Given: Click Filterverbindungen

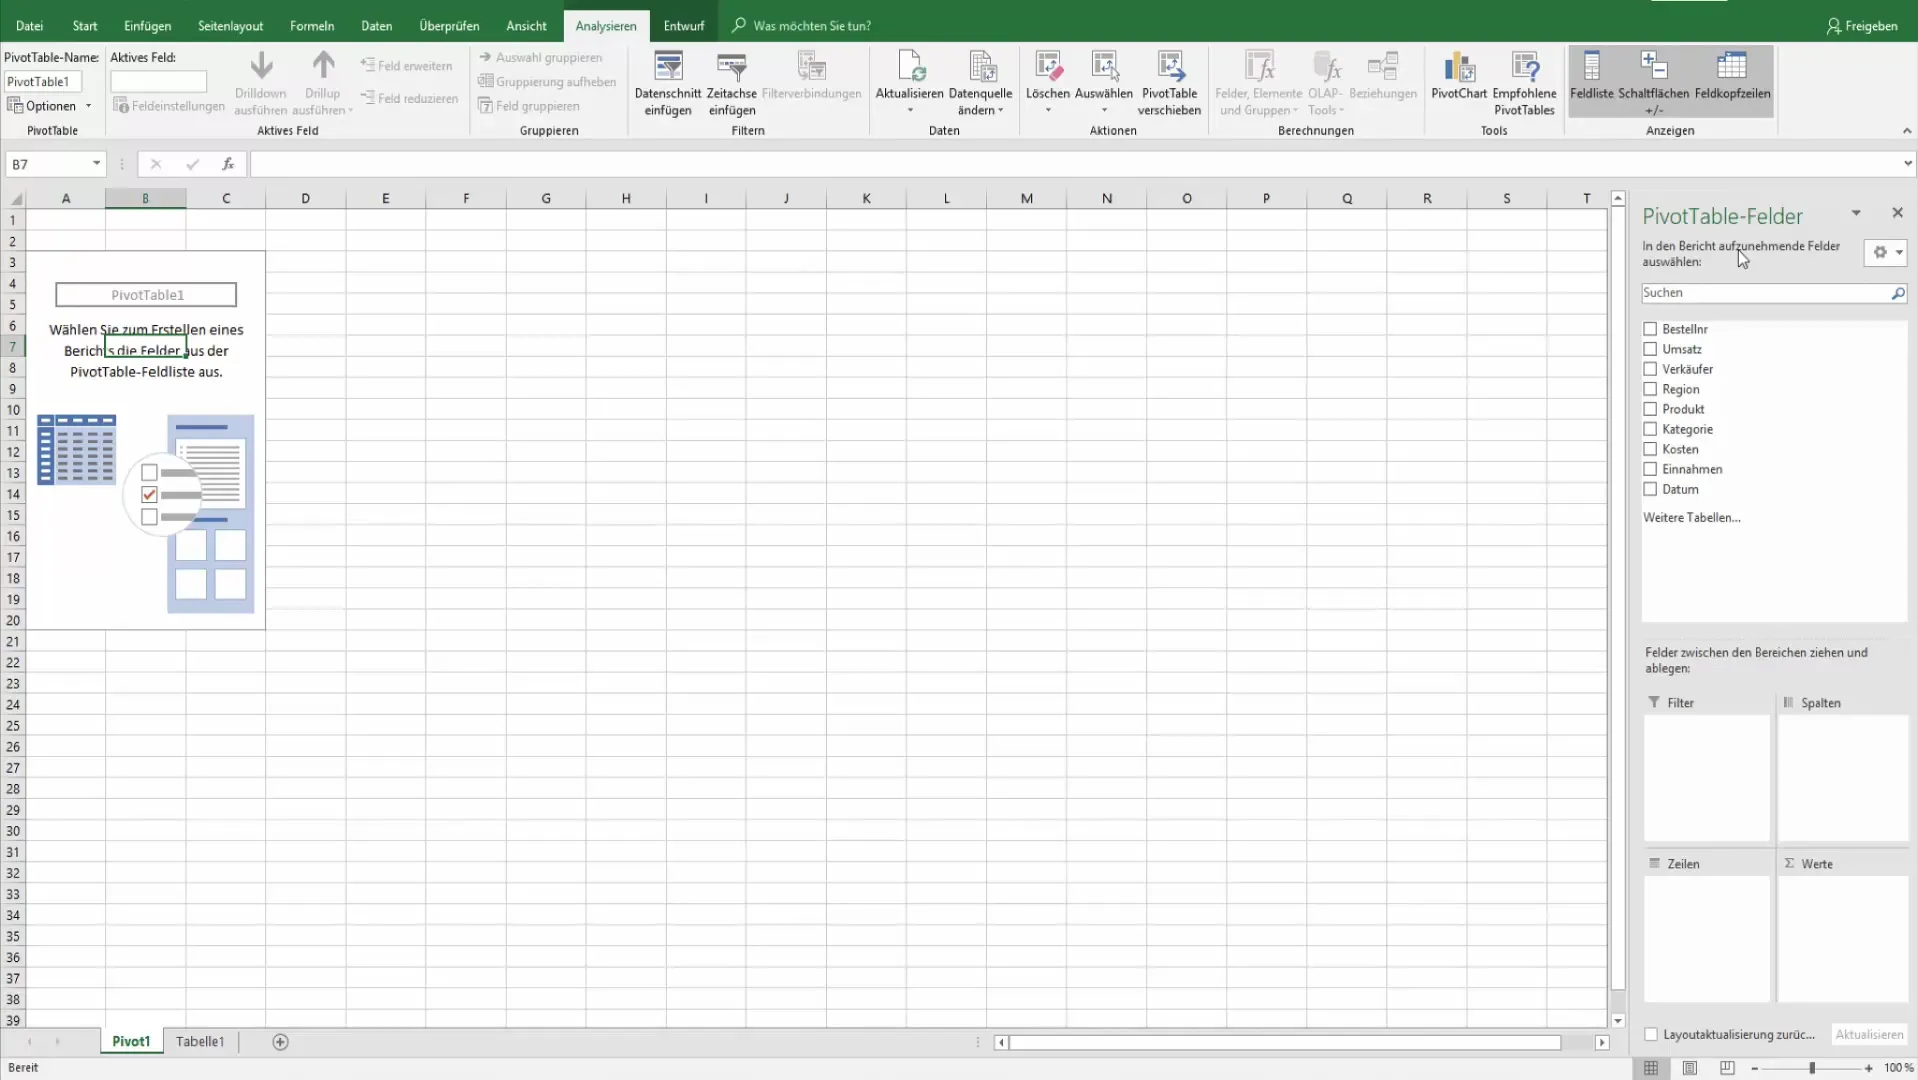Looking at the screenshot, I should point(811,77).
